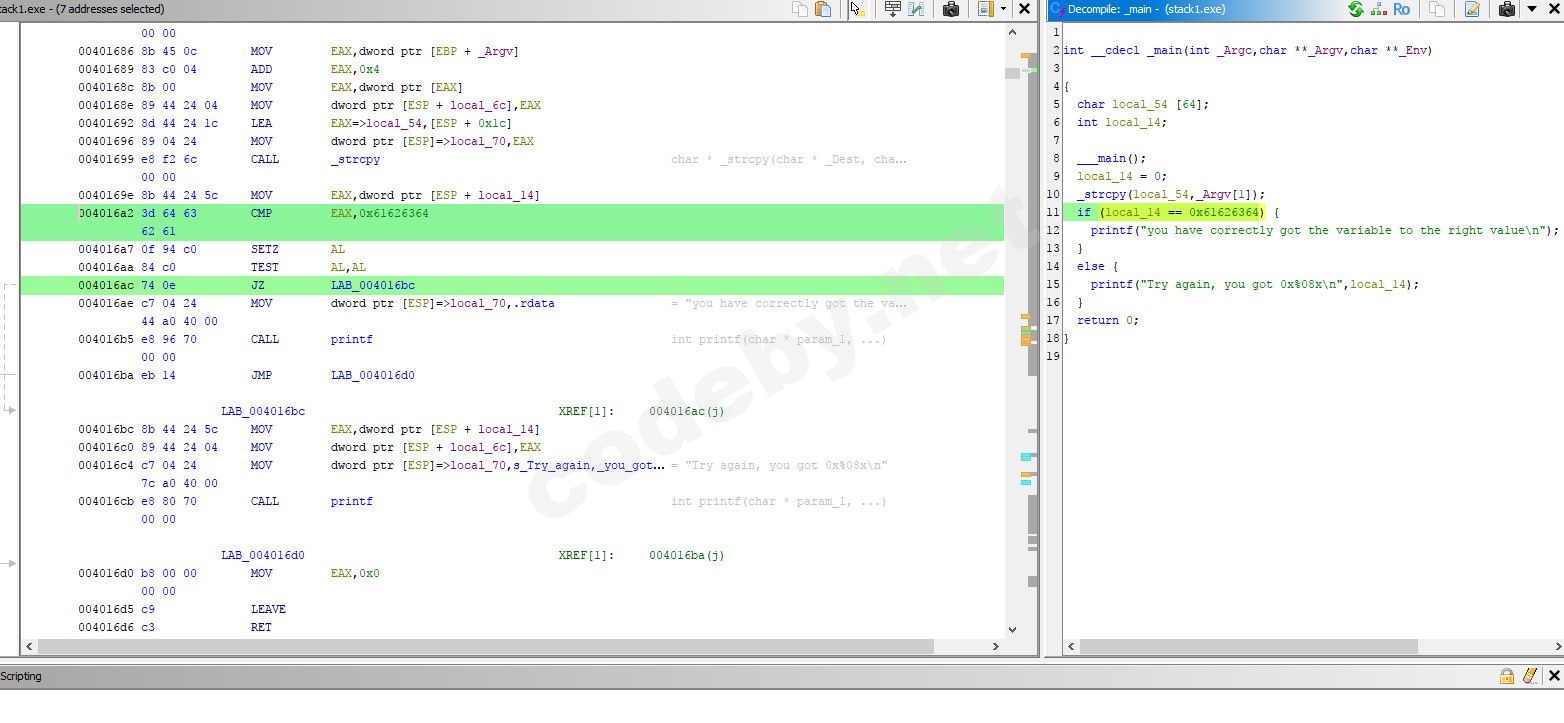Click the Decompiler export notepad icon
Viewport: 1564px width, 723px height.
pos(1472,9)
